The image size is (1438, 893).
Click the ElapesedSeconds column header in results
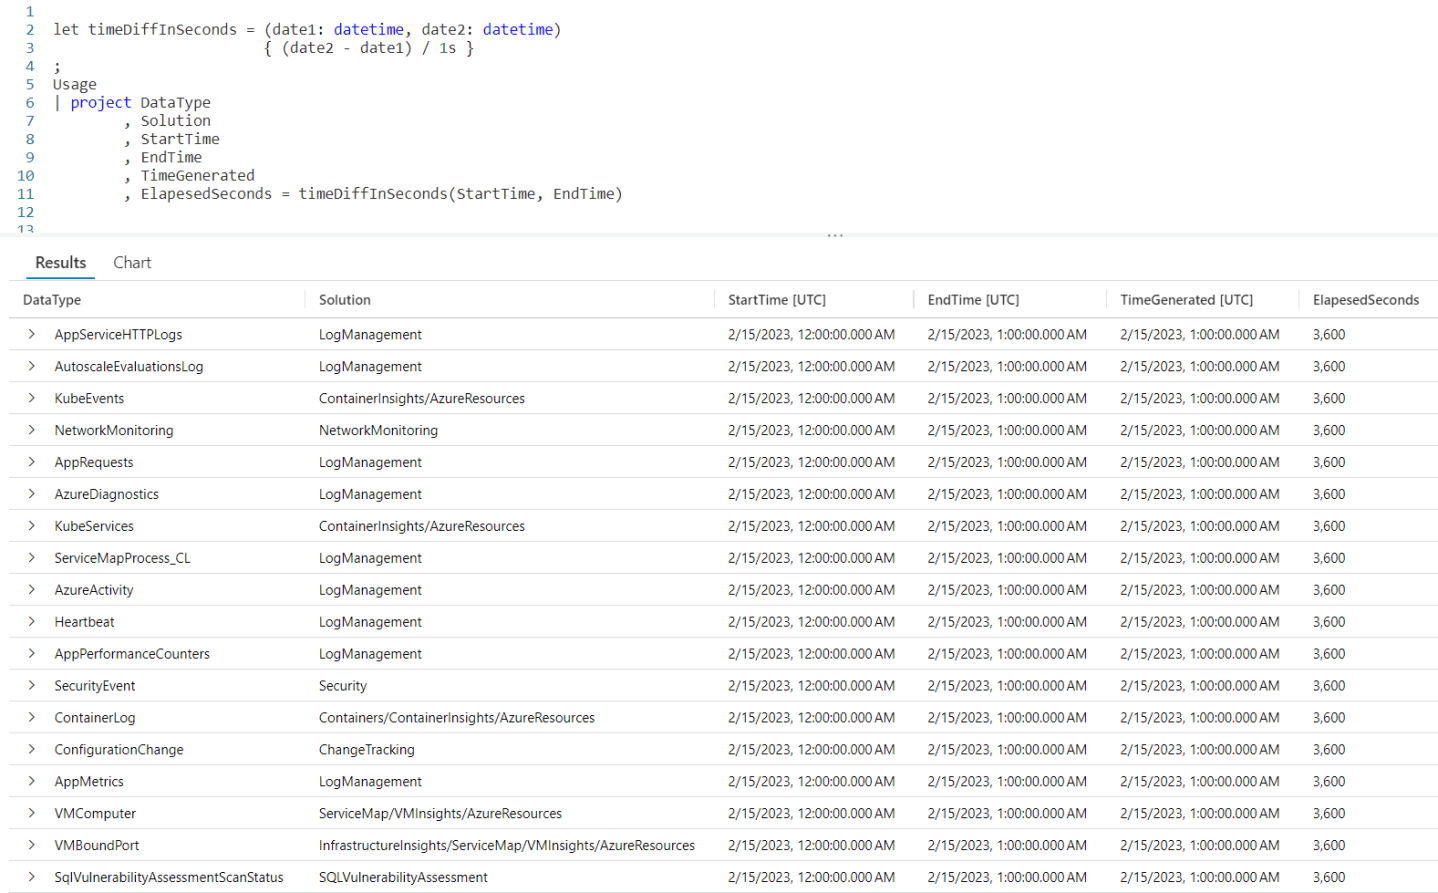pyautogui.click(x=1365, y=300)
